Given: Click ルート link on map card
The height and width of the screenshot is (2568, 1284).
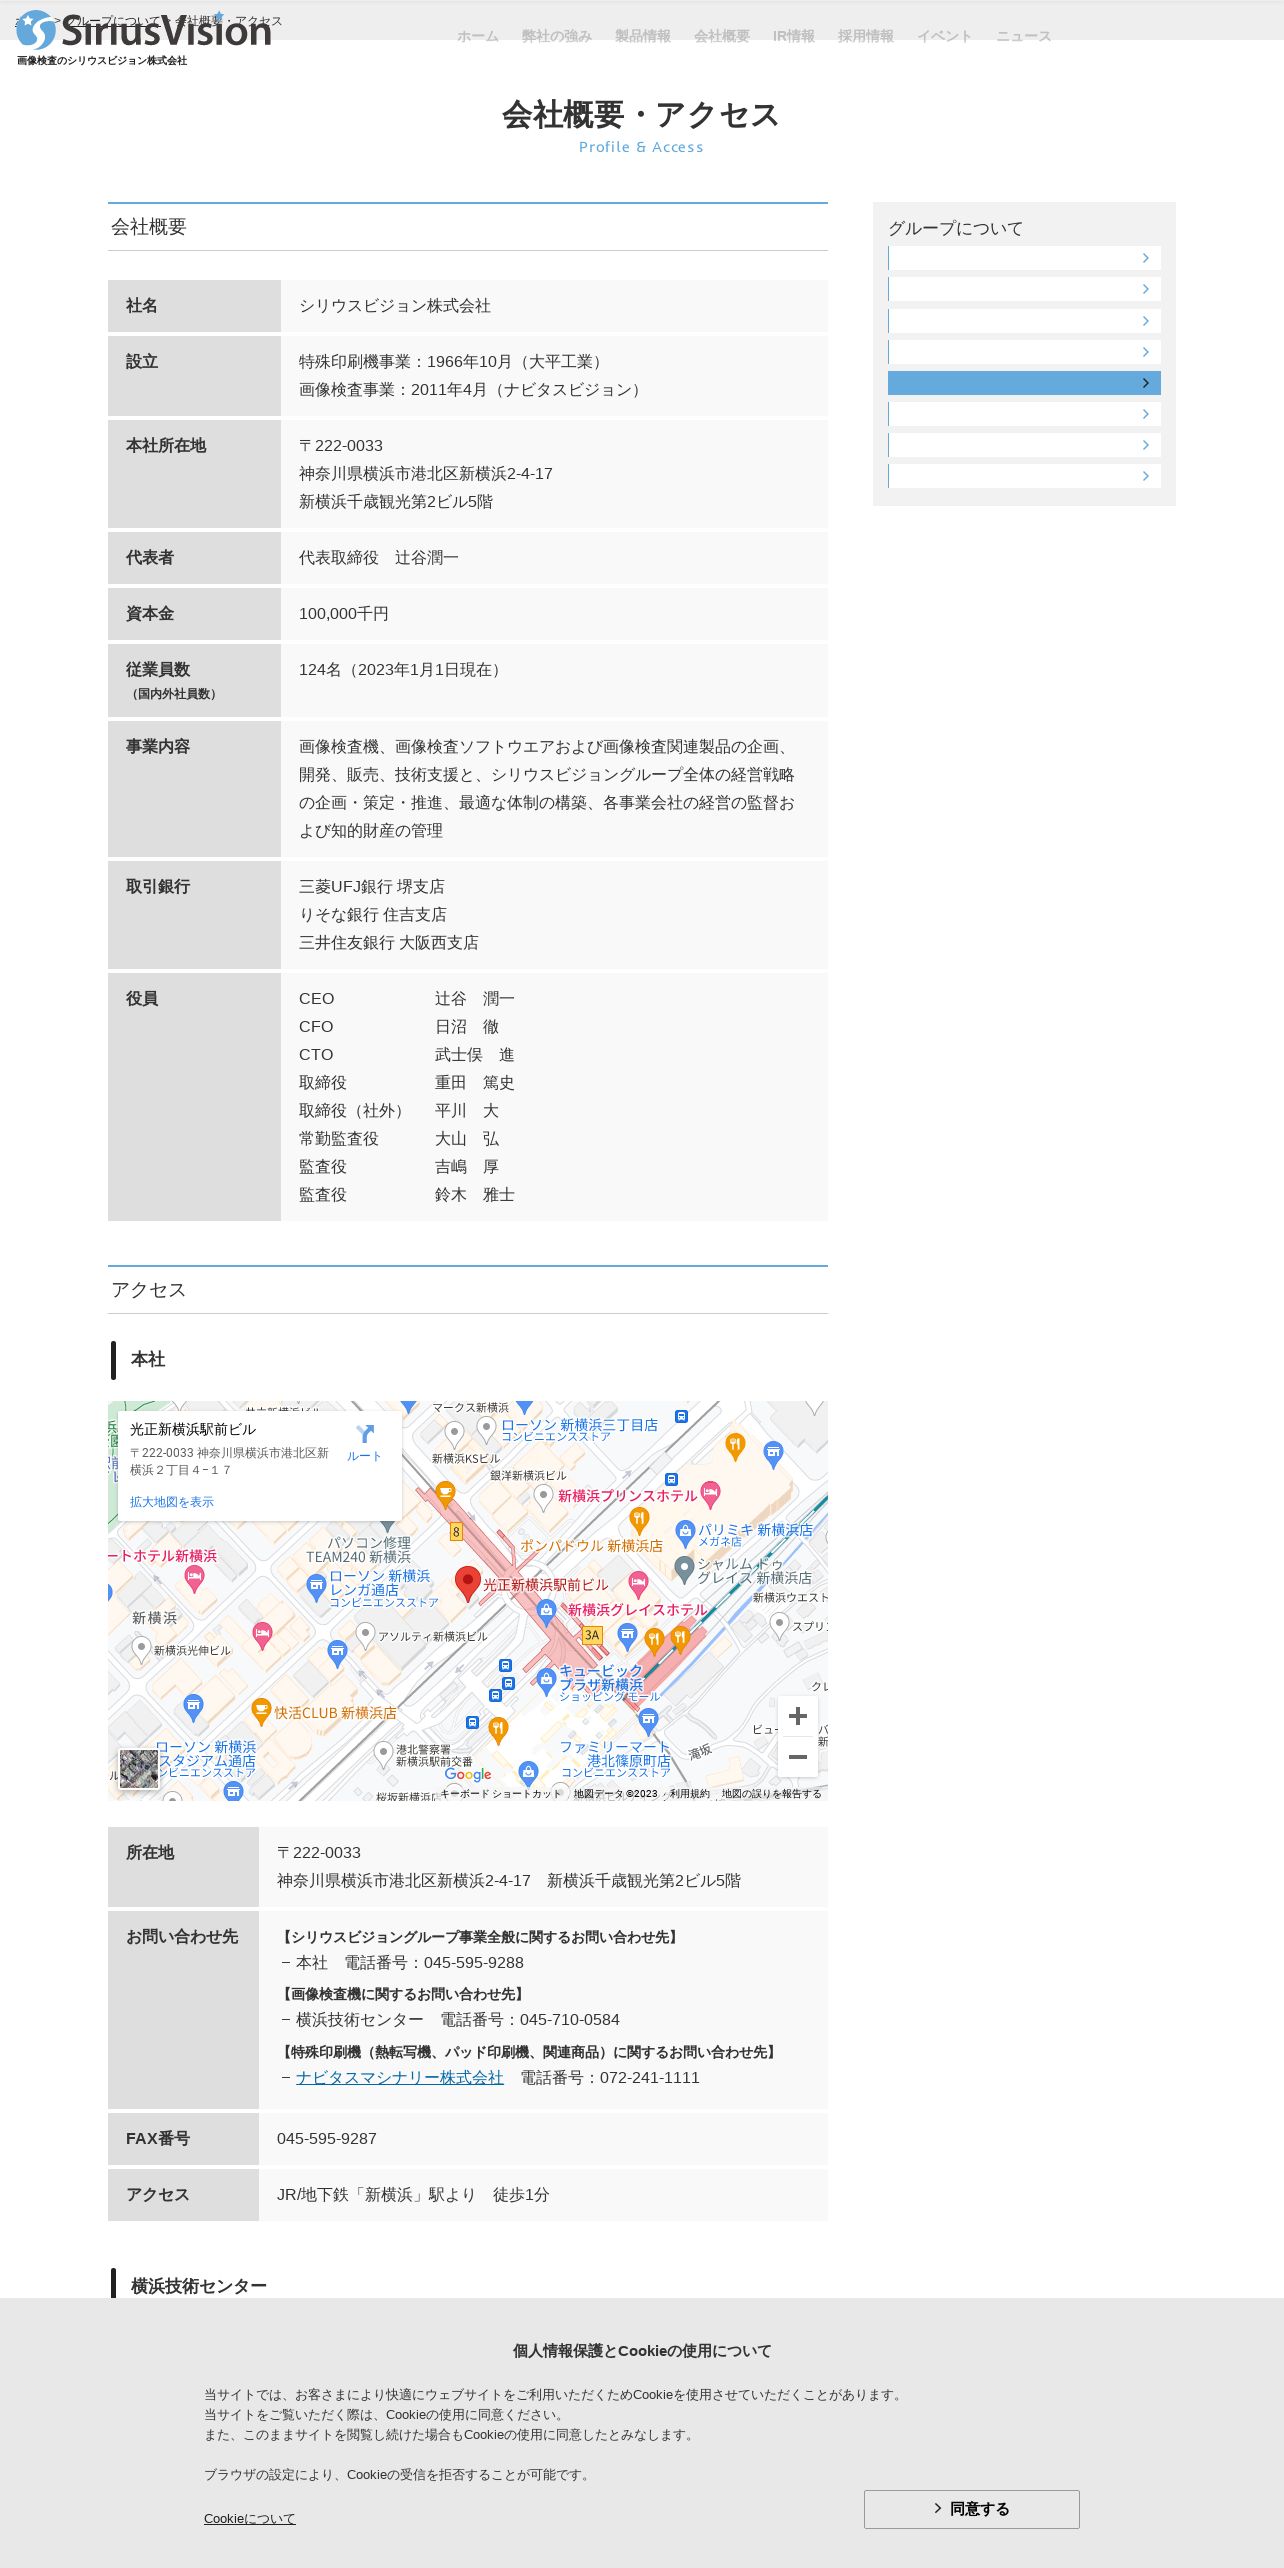Looking at the screenshot, I should pos(364,1456).
